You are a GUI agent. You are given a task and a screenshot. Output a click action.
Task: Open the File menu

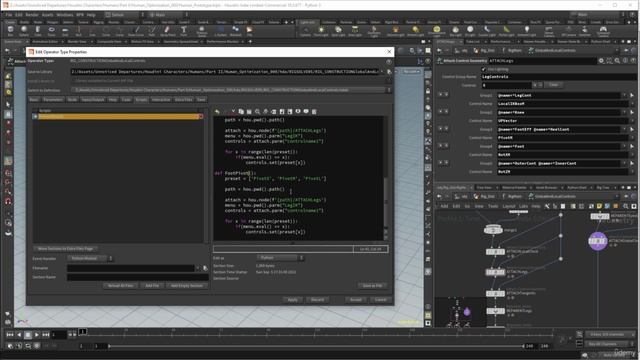[x=9, y=15]
